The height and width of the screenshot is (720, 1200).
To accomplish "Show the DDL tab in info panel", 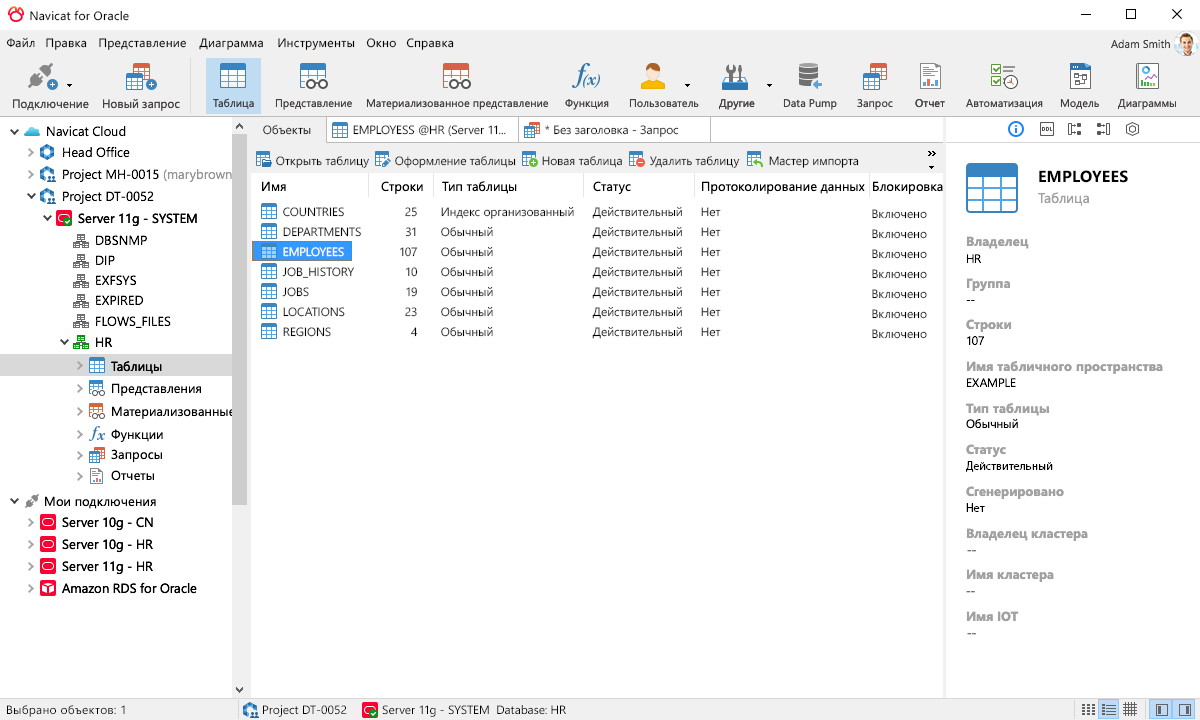I will (1046, 129).
